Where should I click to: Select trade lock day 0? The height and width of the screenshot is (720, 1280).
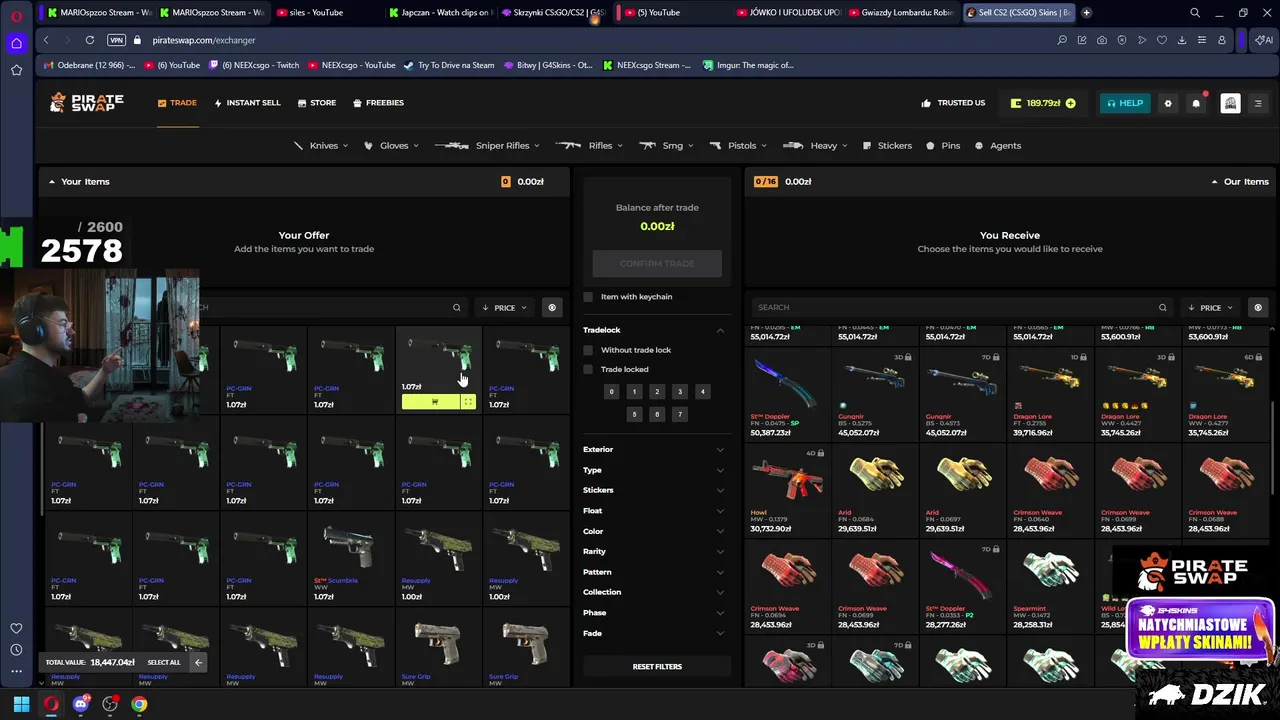(x=611, y=392)
